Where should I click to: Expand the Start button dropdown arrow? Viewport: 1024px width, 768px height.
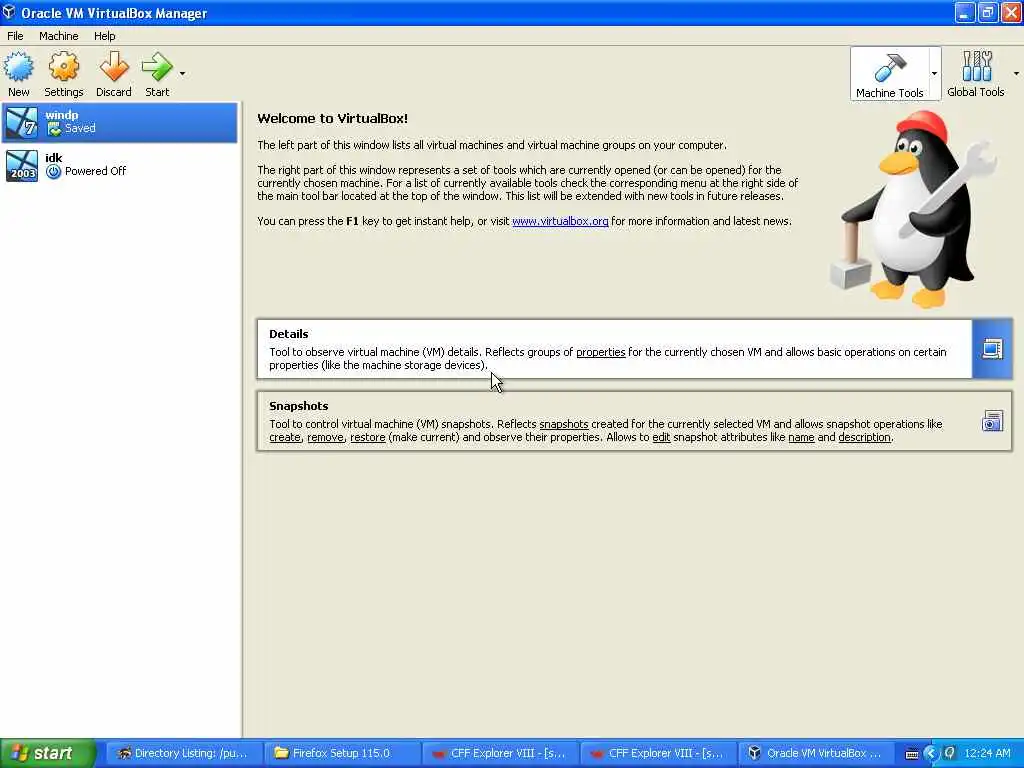point(182,73)
